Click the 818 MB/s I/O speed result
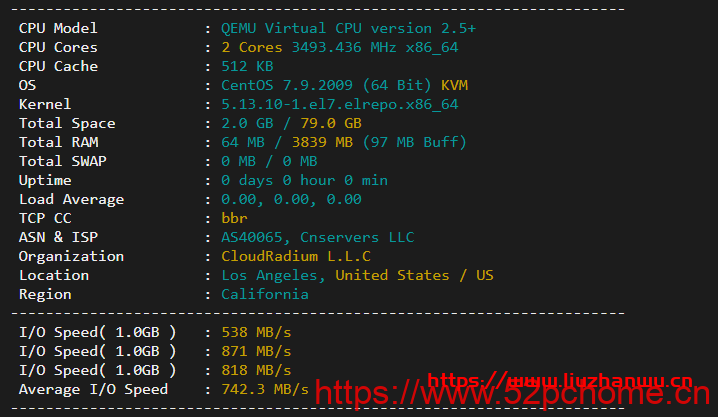Screen dimensions: 718x417 coord(256,370)
